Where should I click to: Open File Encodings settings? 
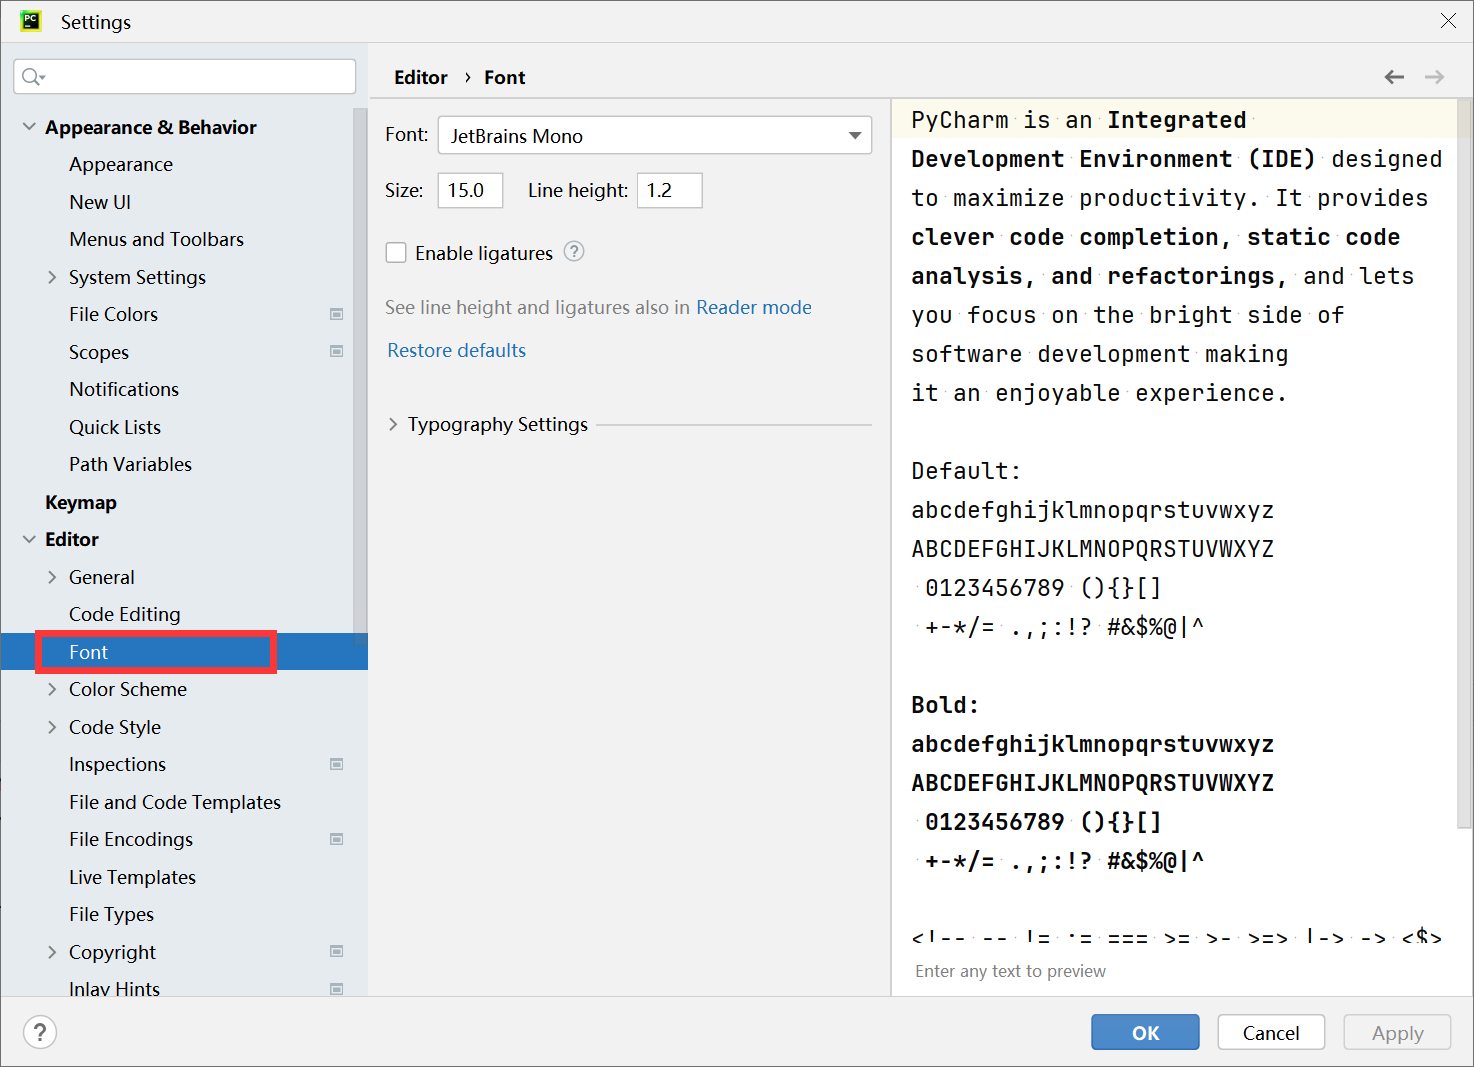[x=131, y=839]
